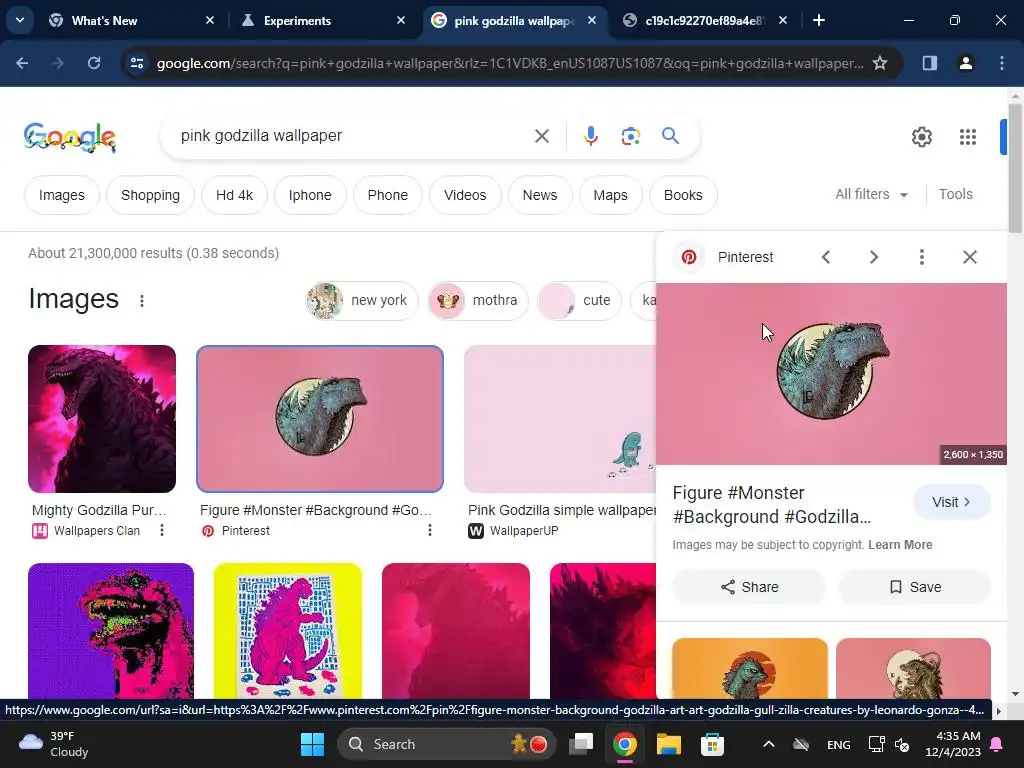Search by image with Lens icon
Image resolution: width=1024 pixels, height=768 pixels.
[630, 136]
